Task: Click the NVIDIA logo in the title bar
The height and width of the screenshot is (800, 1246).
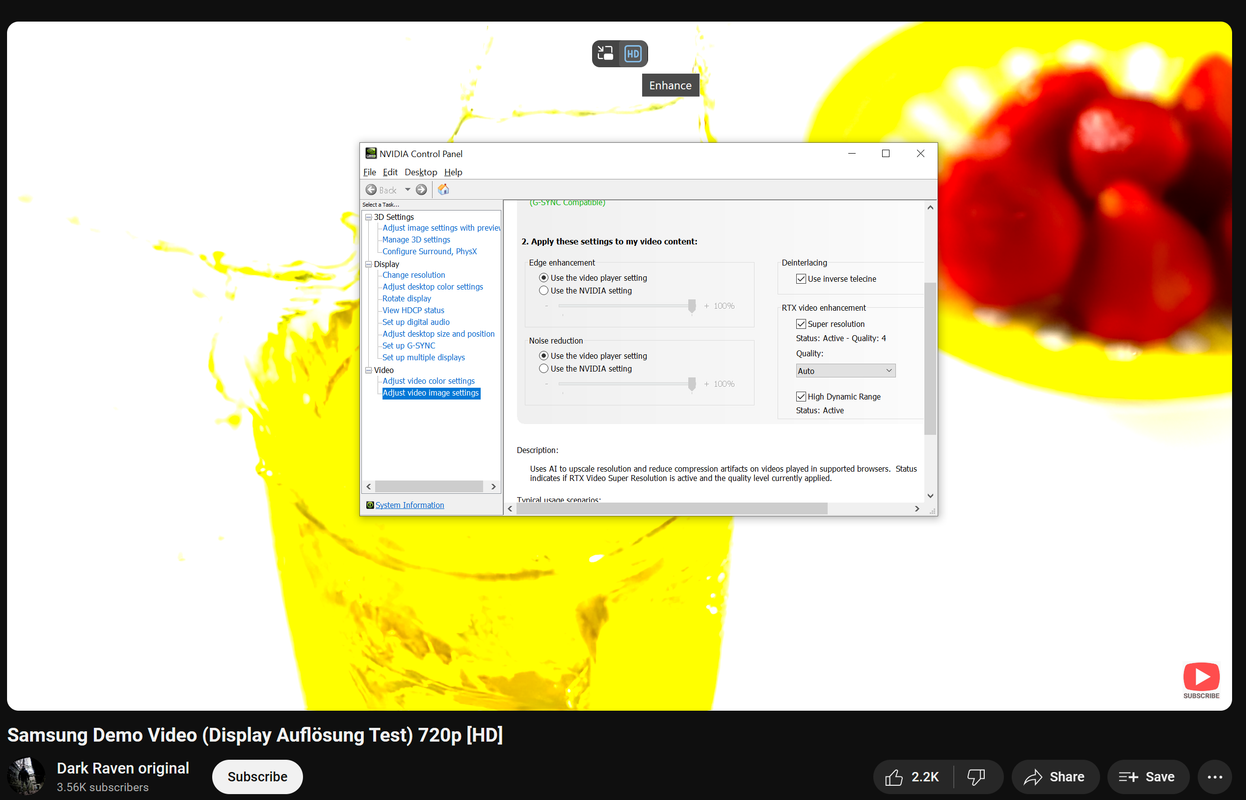Action: (371, 153)
